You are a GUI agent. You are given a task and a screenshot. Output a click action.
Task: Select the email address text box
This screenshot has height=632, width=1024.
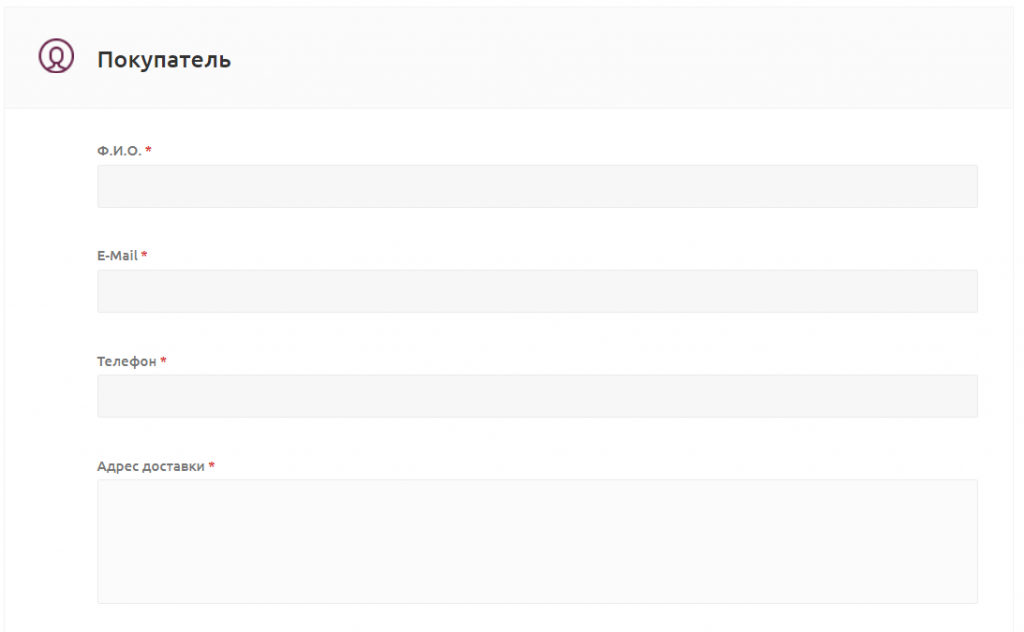[x=400, y=291]
